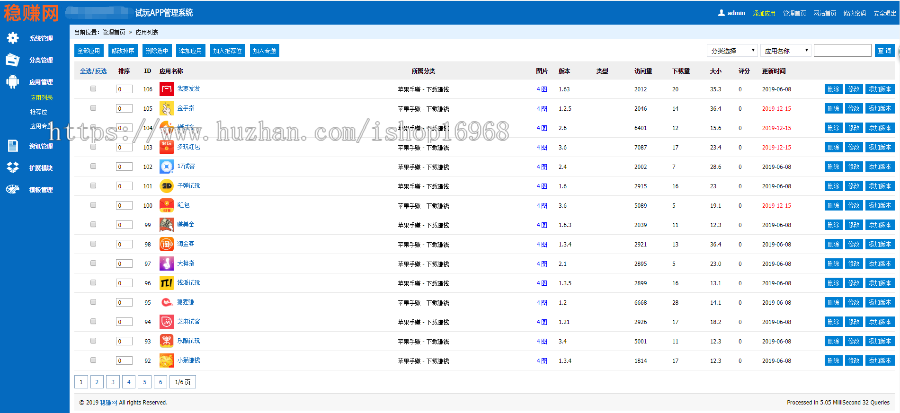Open the 应用名称 search-type dropdown
The height and width of the screenshot is (413, 900).
point(785,50)
